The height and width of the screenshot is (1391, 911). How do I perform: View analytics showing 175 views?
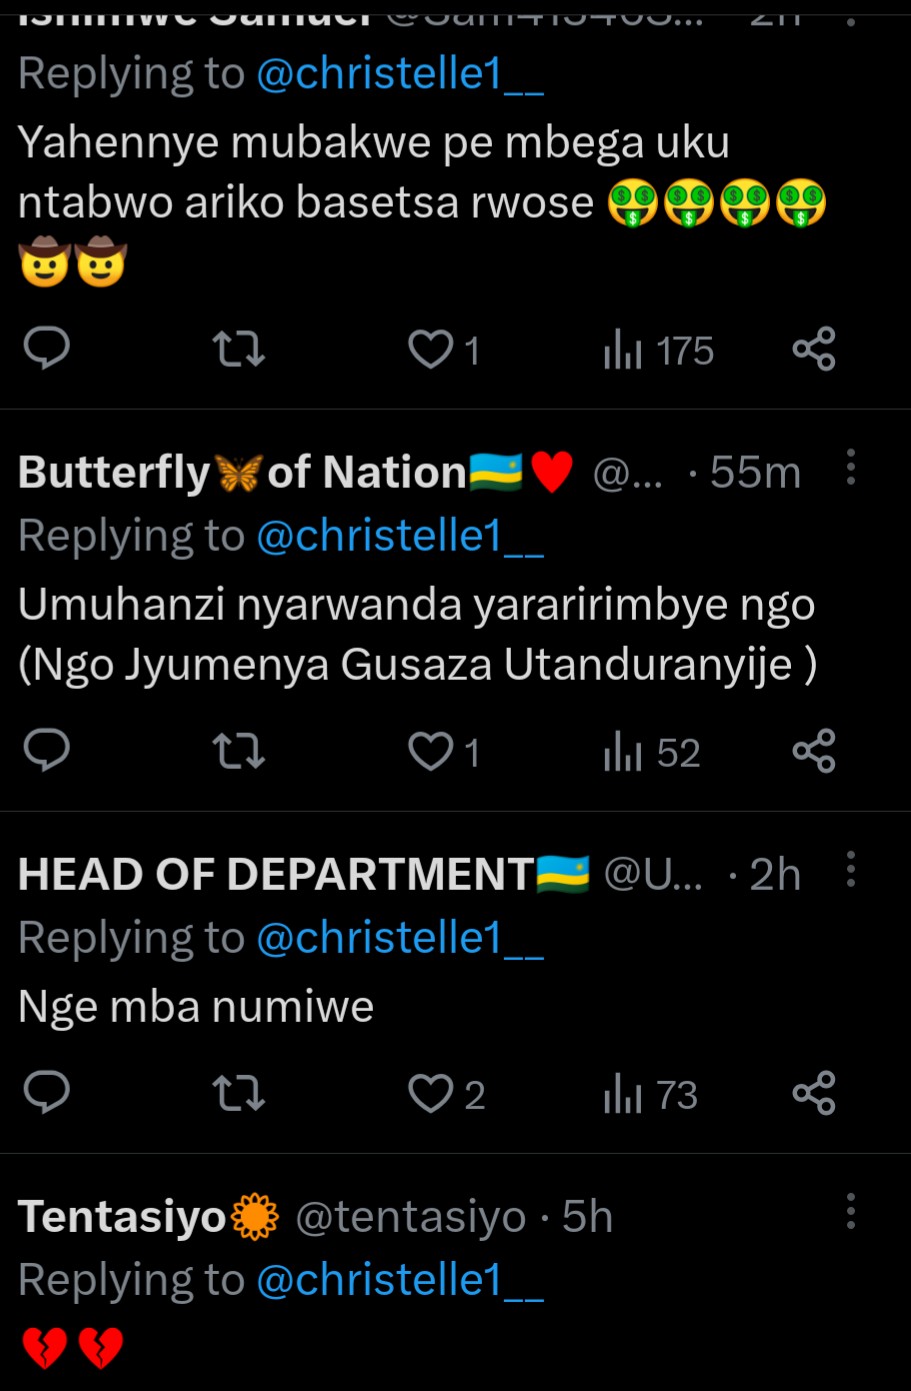658,351
